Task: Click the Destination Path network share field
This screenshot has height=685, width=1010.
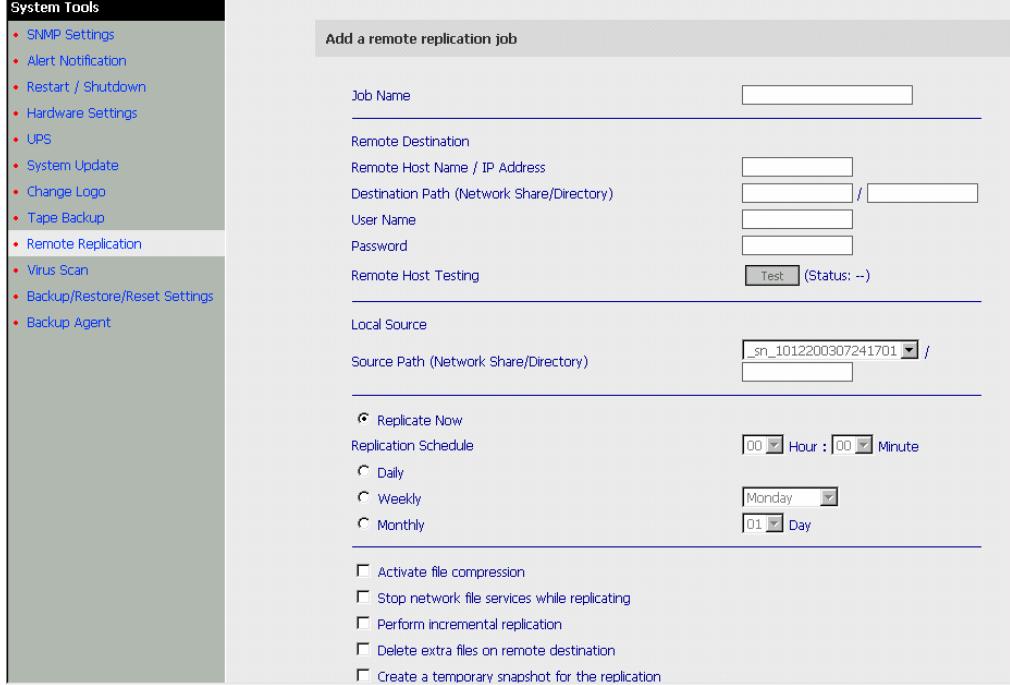Action: (x=797, y=193)
